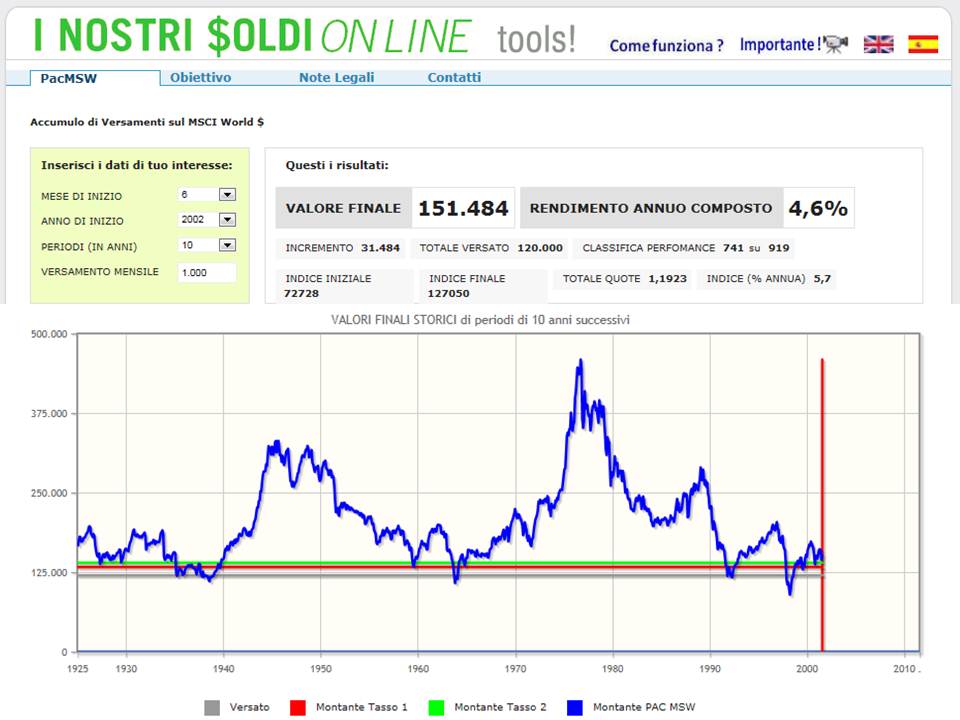The image size is (960, 720).
Task: Click the blue Montante PAC MSW swatch
Action: tap(576, 707)
